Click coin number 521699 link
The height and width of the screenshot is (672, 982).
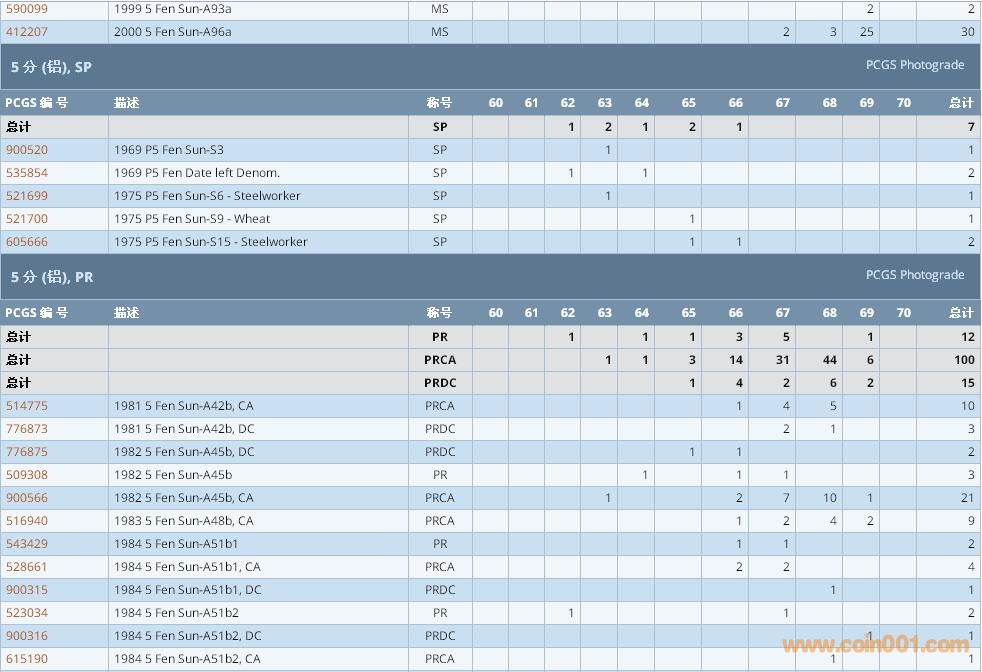tap(27, 196)
